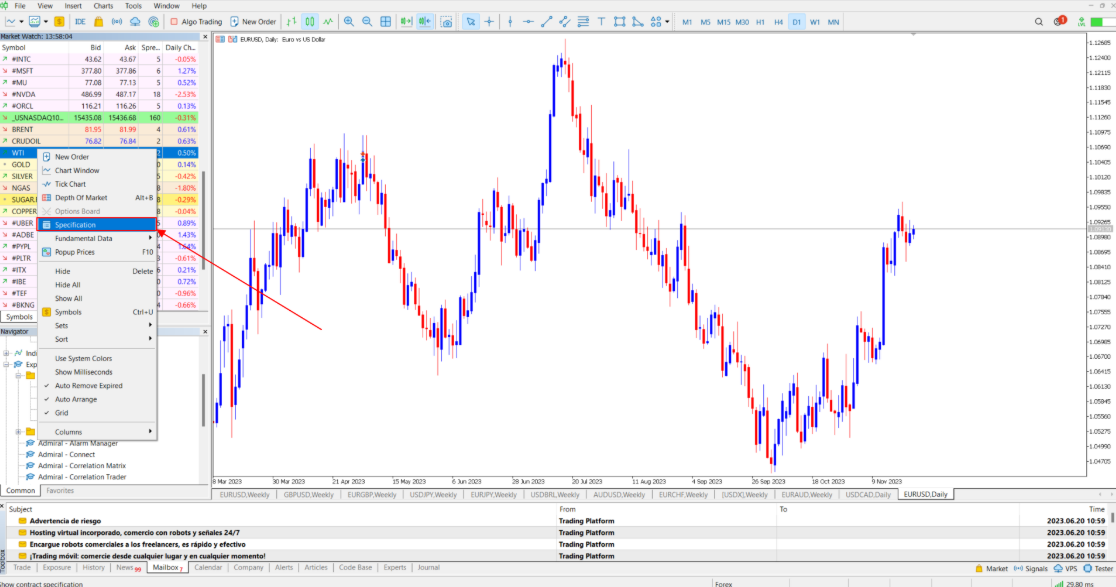This screenshot has width=1116, height=587.
Task: Open 'Advertencia de riesgo' mailbox message
Action: pyautogui.click(x=65, y=521)
